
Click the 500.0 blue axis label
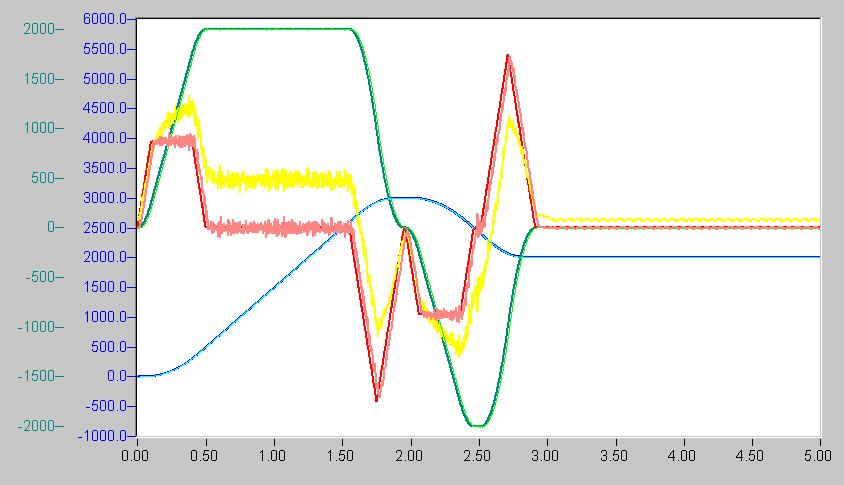[x=109, y=347]
